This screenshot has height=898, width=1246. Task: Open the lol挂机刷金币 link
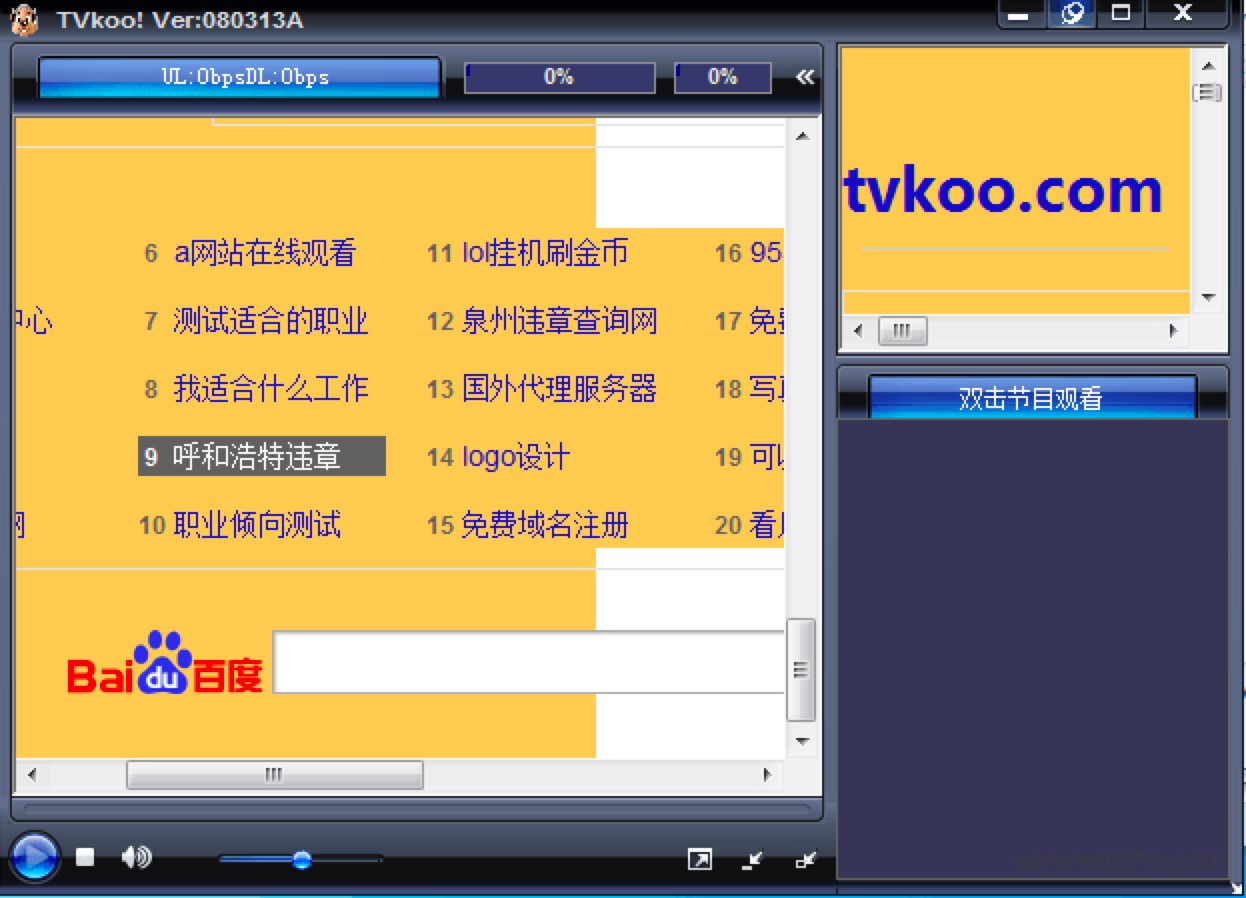(543, 253)
